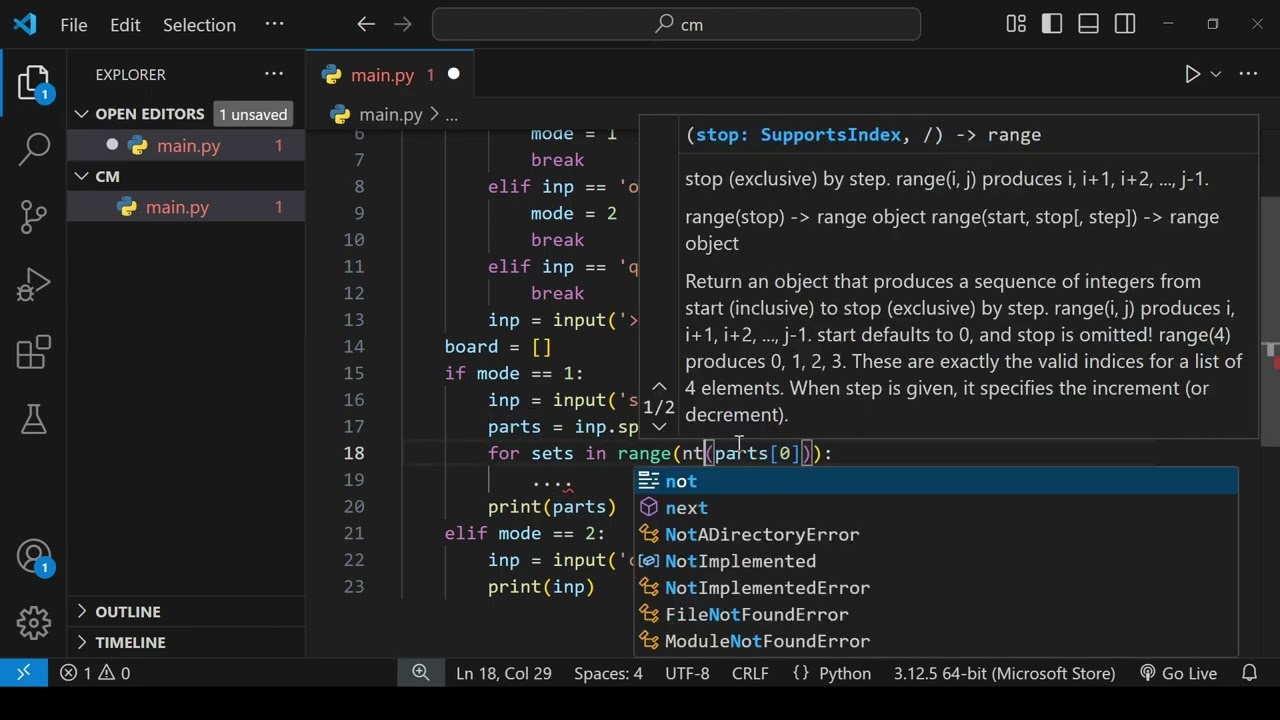Click print(inp) on line 23

pos(541,587)
